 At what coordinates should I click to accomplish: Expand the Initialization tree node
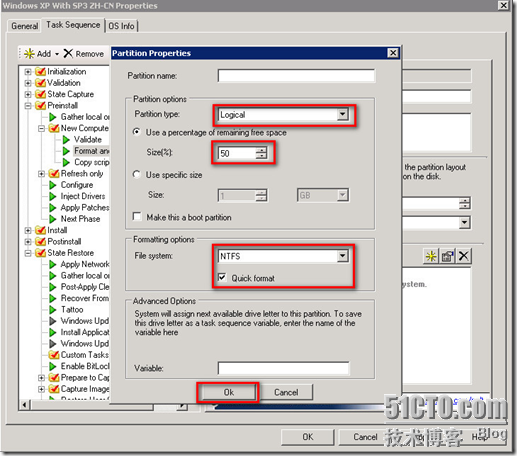28,71
